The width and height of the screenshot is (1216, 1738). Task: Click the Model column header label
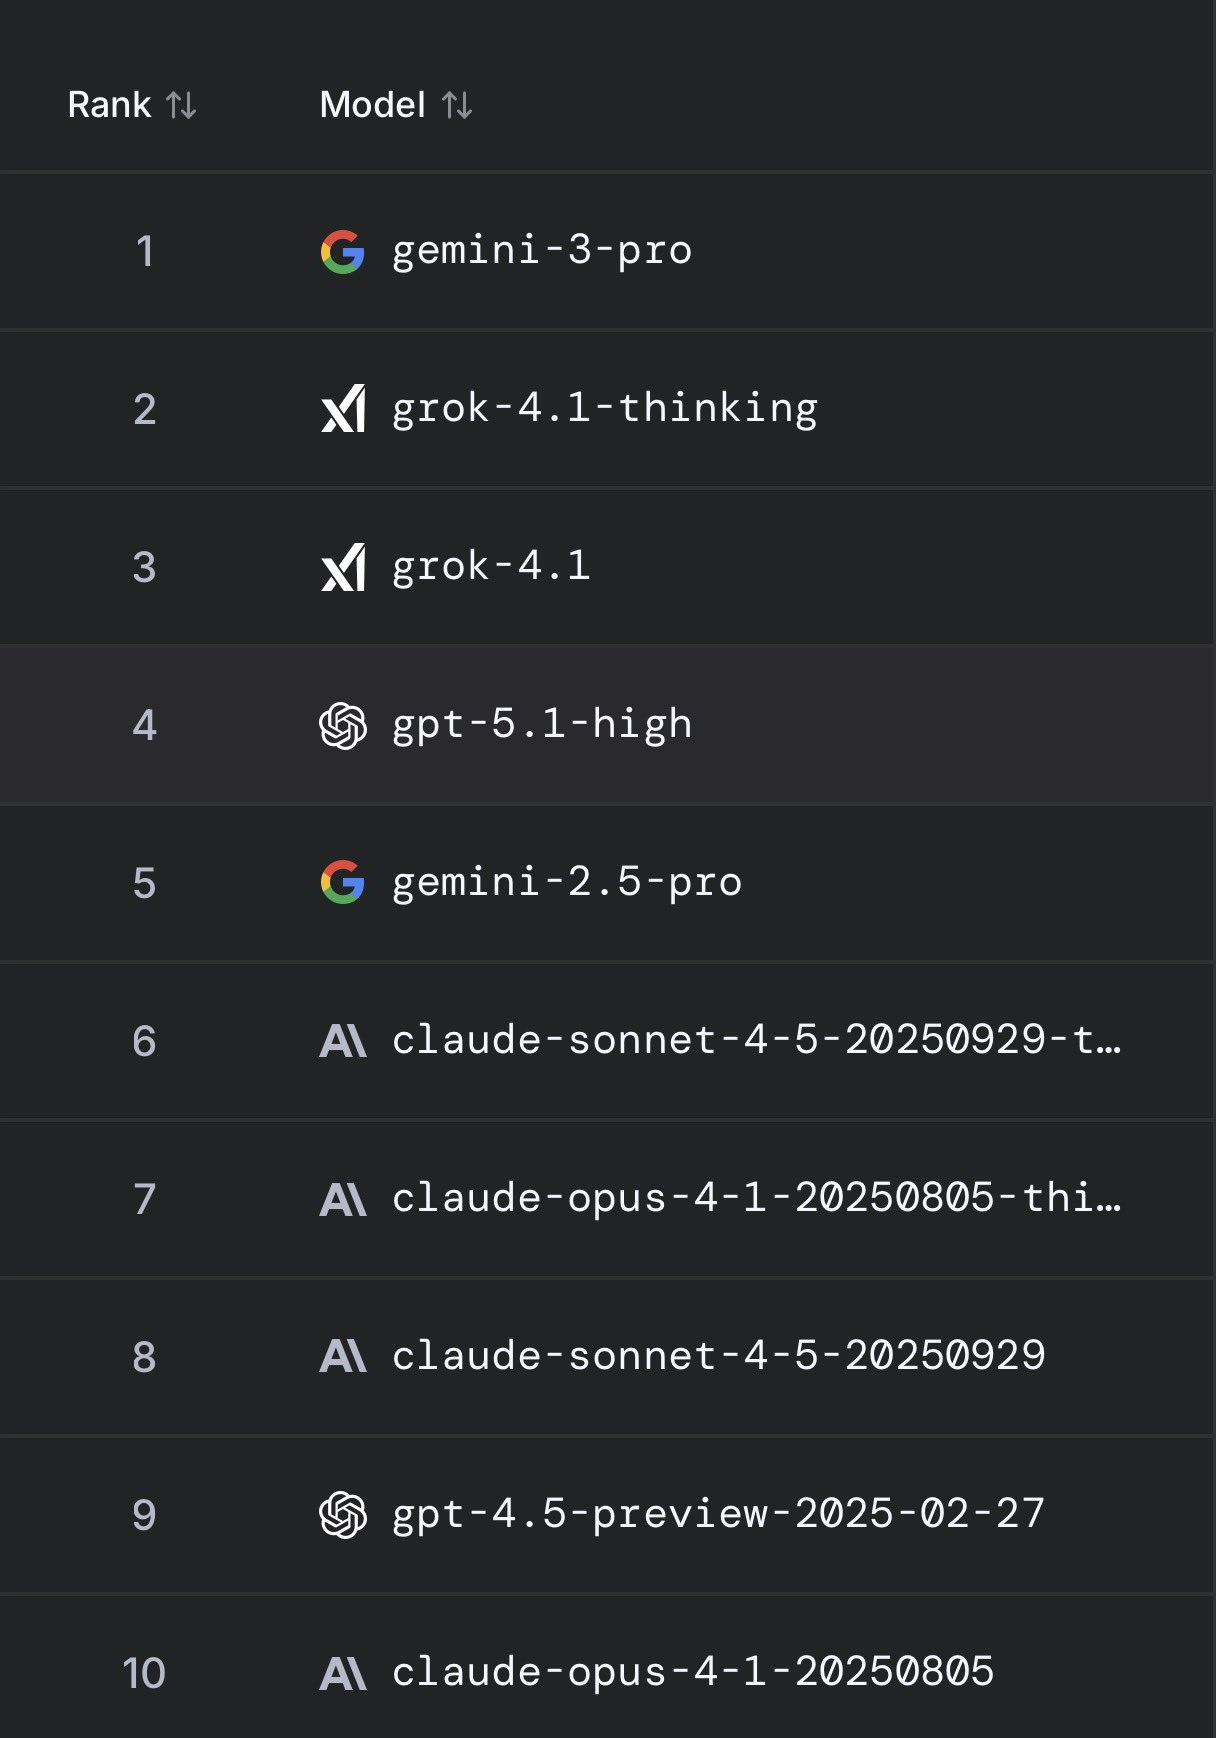372,105
